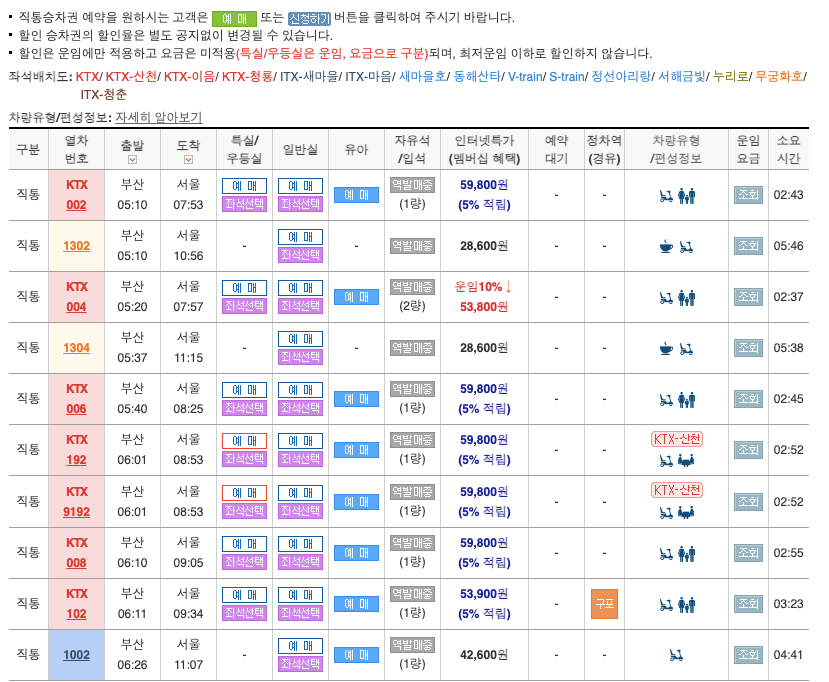Image resolution: width=829 pixels, height=682 pixels.
Task: Click the family icon in KTX 008 row
Action: tap(686, 553)
